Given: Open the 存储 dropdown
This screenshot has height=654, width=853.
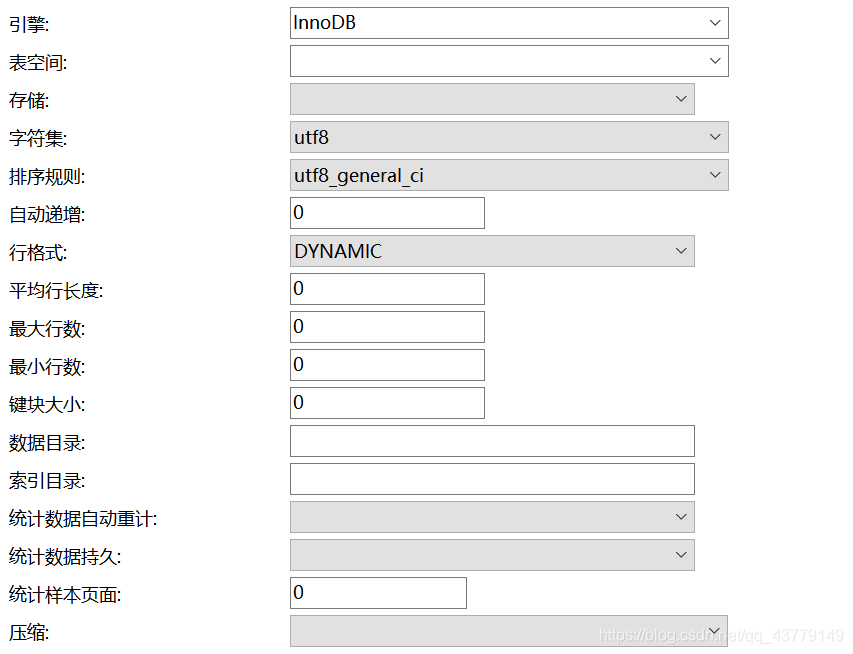Looking at the screenshot, I should coord(490,99).
